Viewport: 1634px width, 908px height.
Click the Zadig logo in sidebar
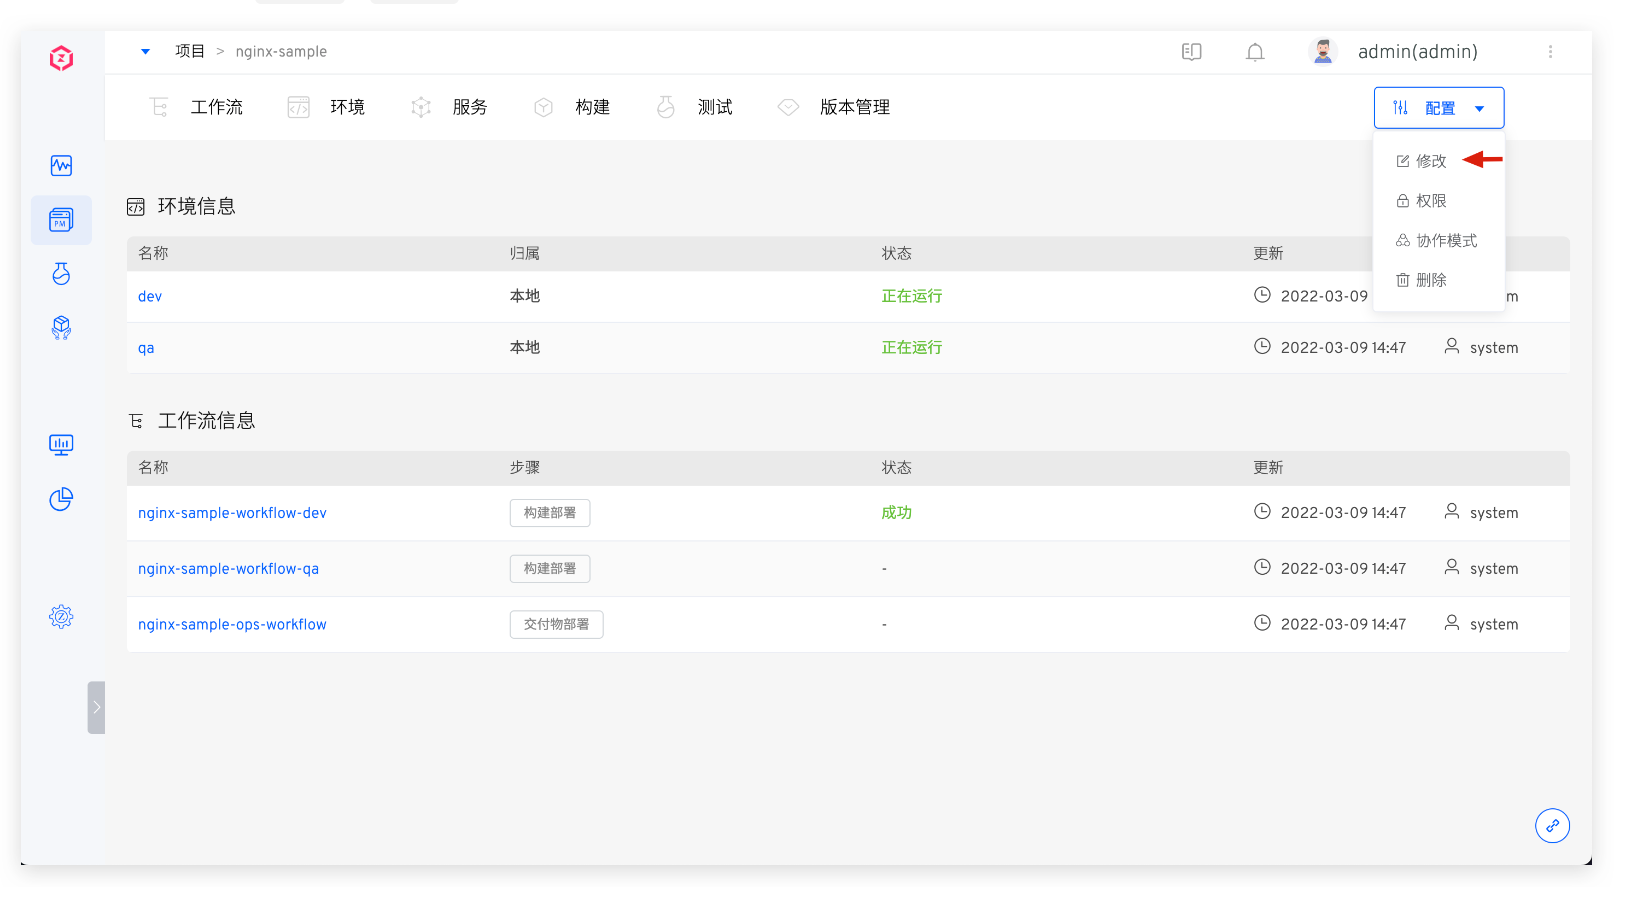pyautogui.click(x=61, y=59)
